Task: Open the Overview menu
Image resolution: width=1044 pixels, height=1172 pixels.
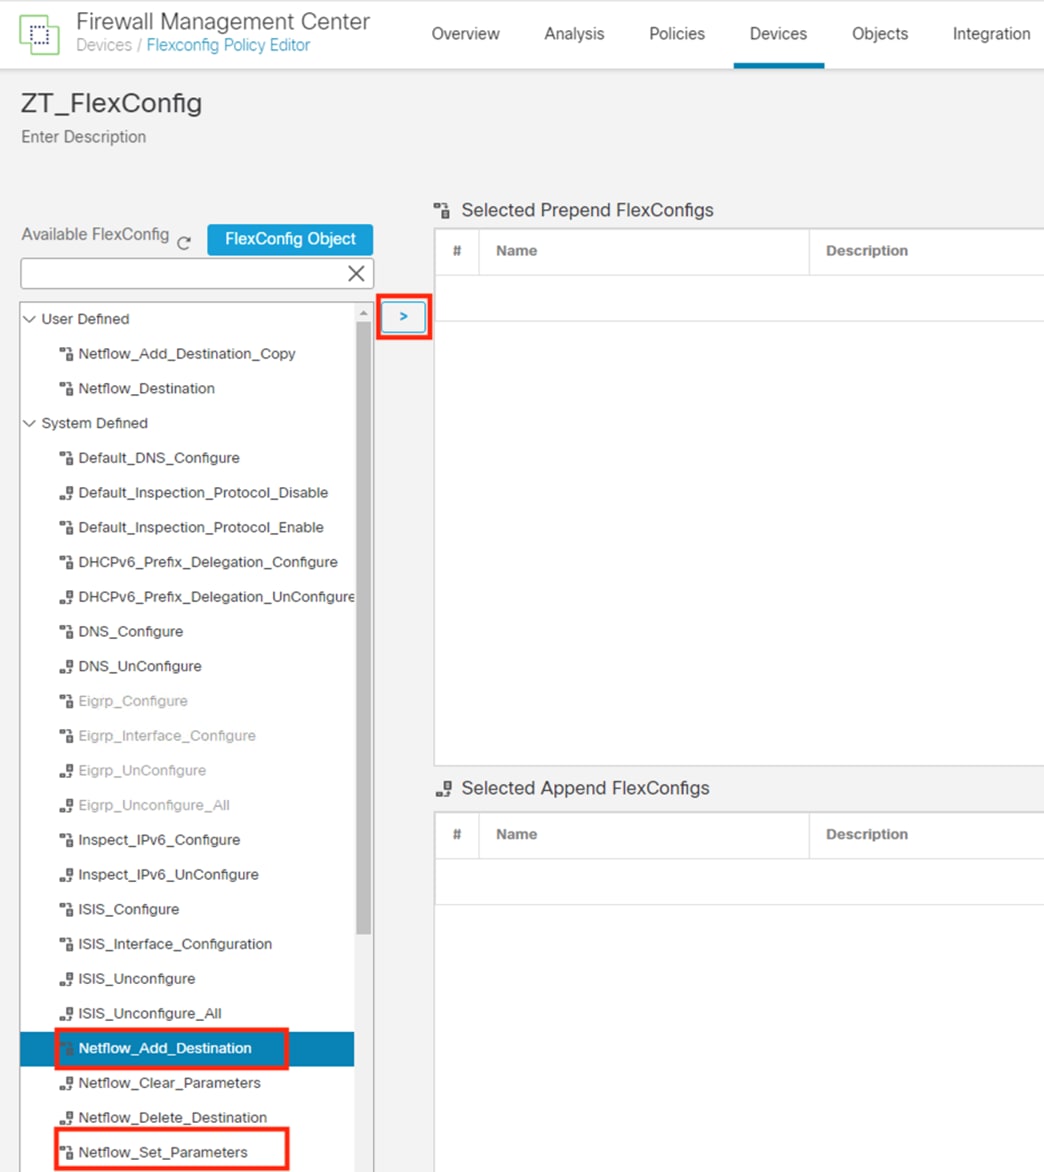Action: [465, 34]
